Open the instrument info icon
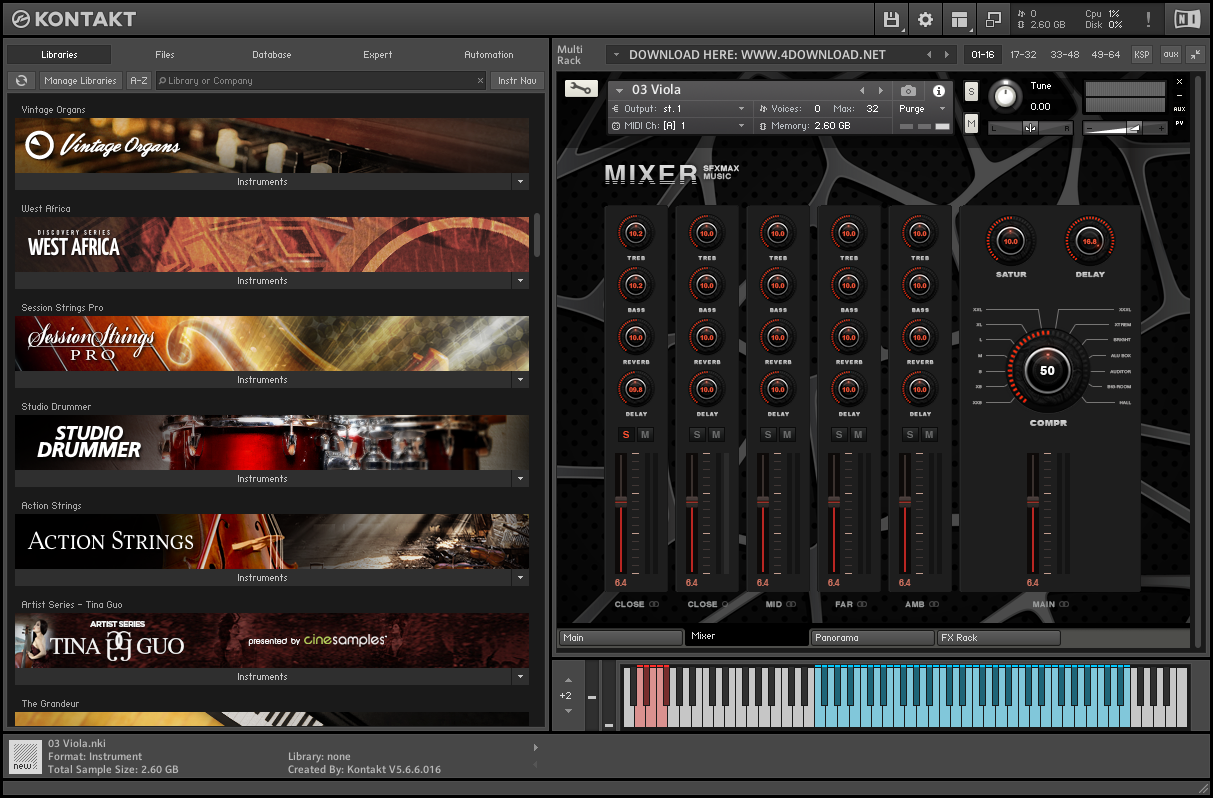 939,90
